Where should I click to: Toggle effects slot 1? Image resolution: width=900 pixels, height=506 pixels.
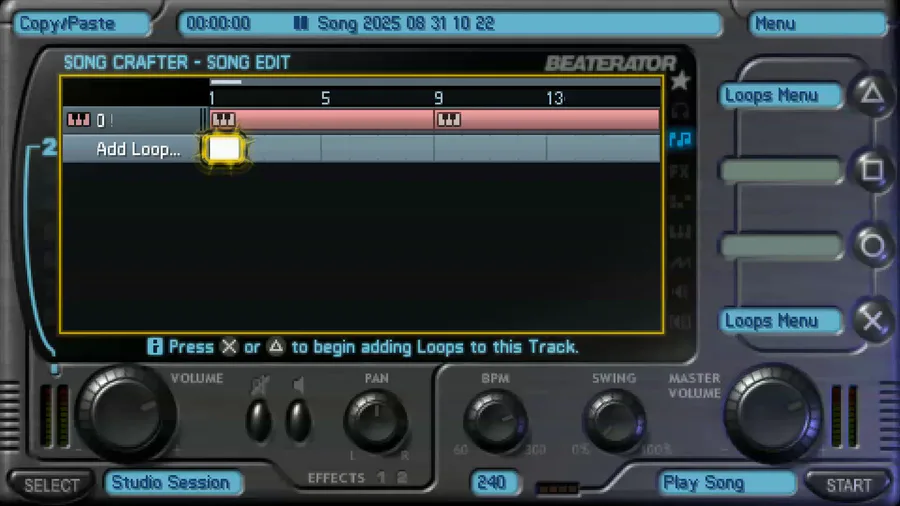(x=381, y=477)
